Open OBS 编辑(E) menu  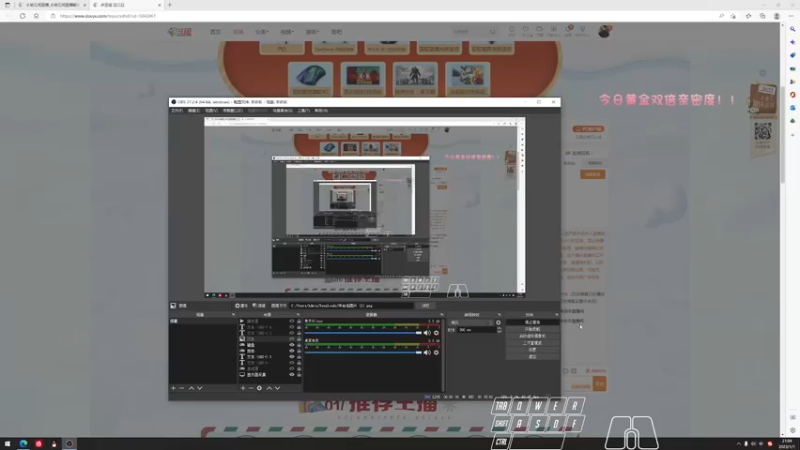(x=194, y=110)
